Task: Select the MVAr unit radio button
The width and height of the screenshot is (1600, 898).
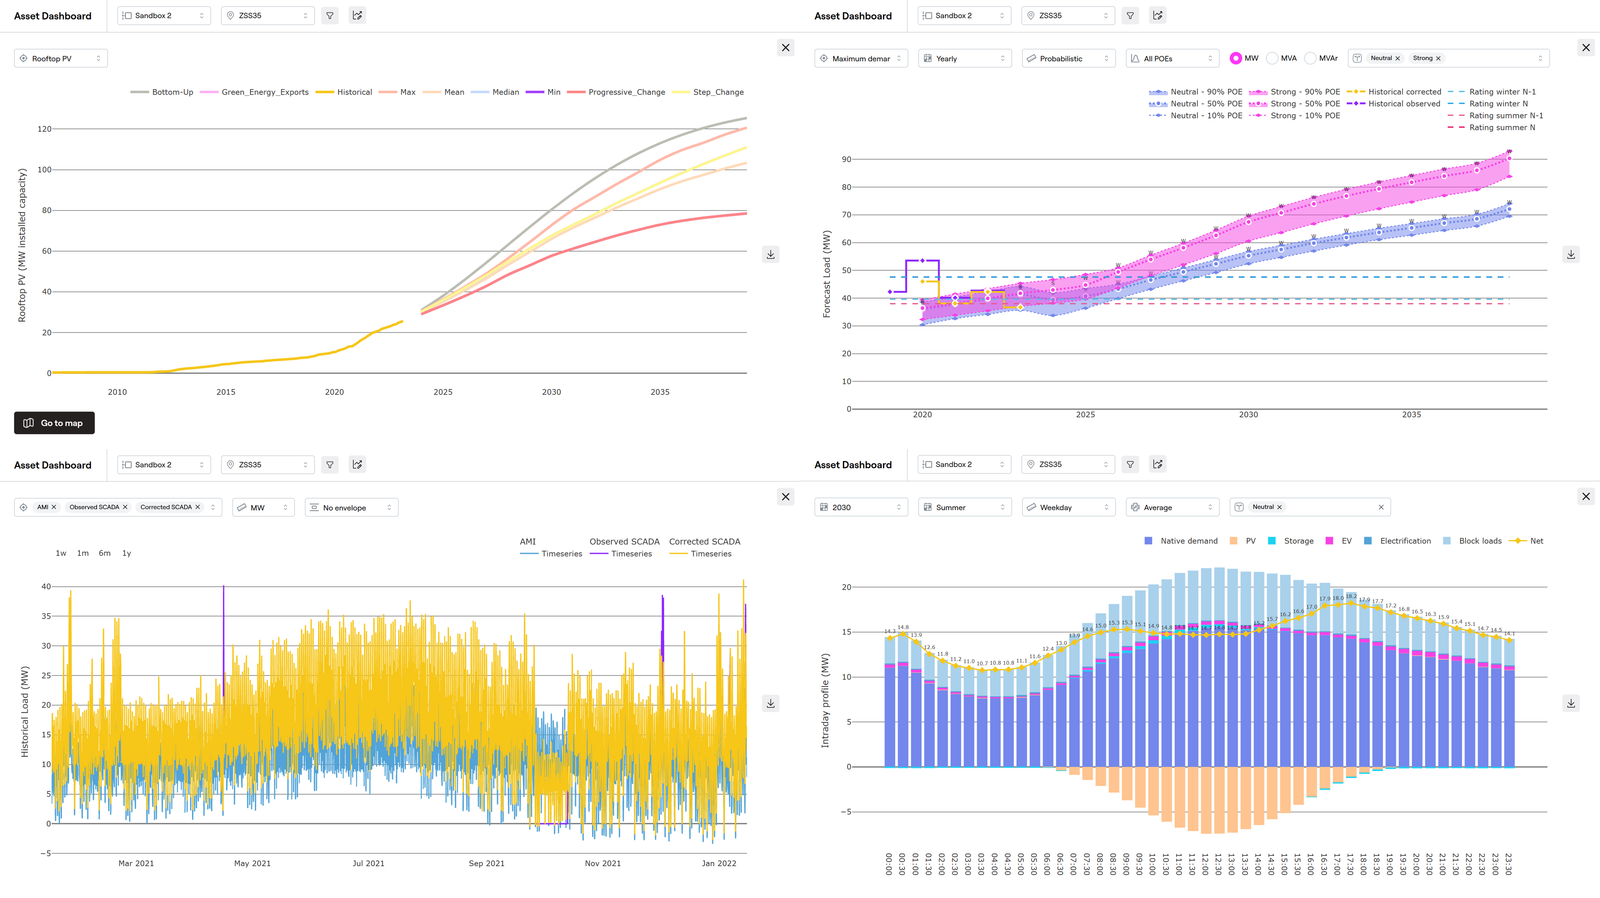Action: click(x=1310, y=59)
